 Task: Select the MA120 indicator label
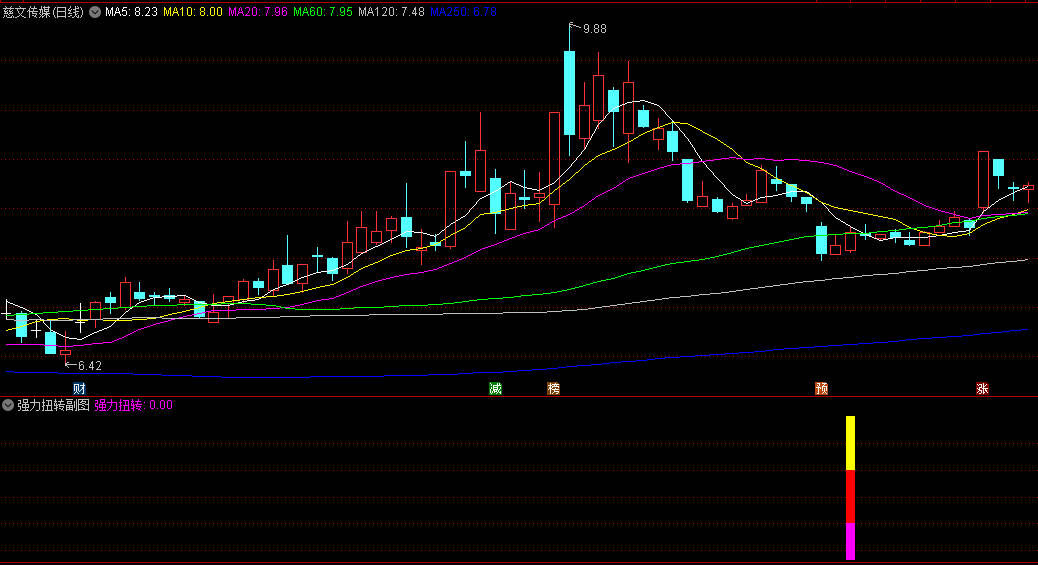coord(391,12)
